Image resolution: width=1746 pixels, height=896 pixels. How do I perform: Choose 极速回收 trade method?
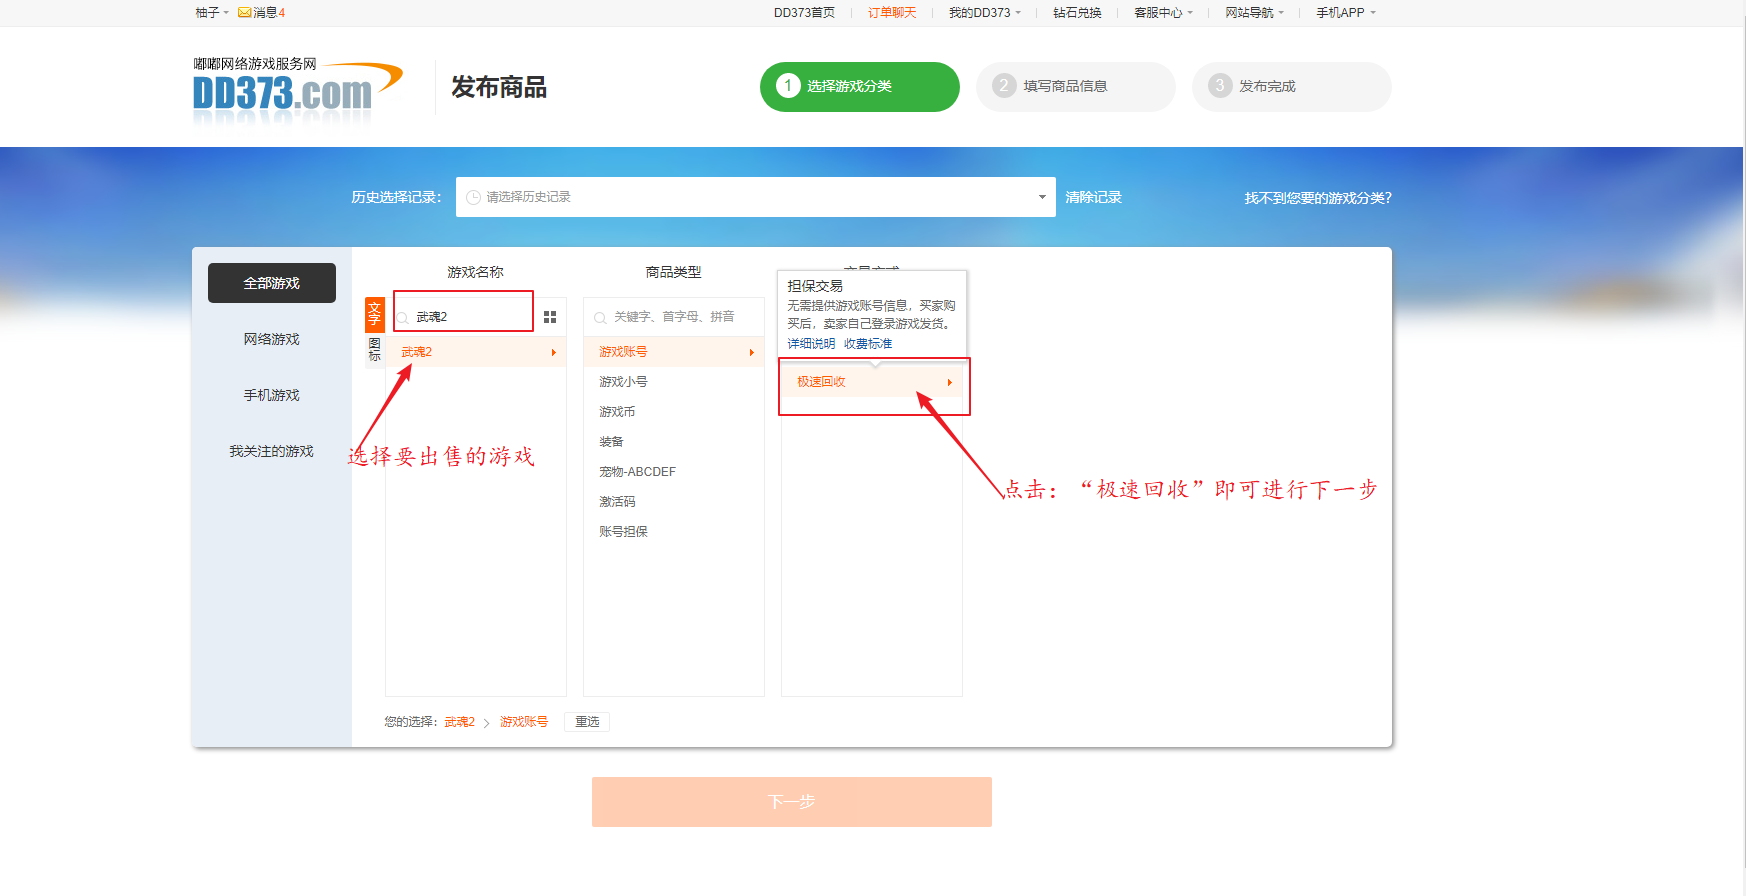(872, 382)
